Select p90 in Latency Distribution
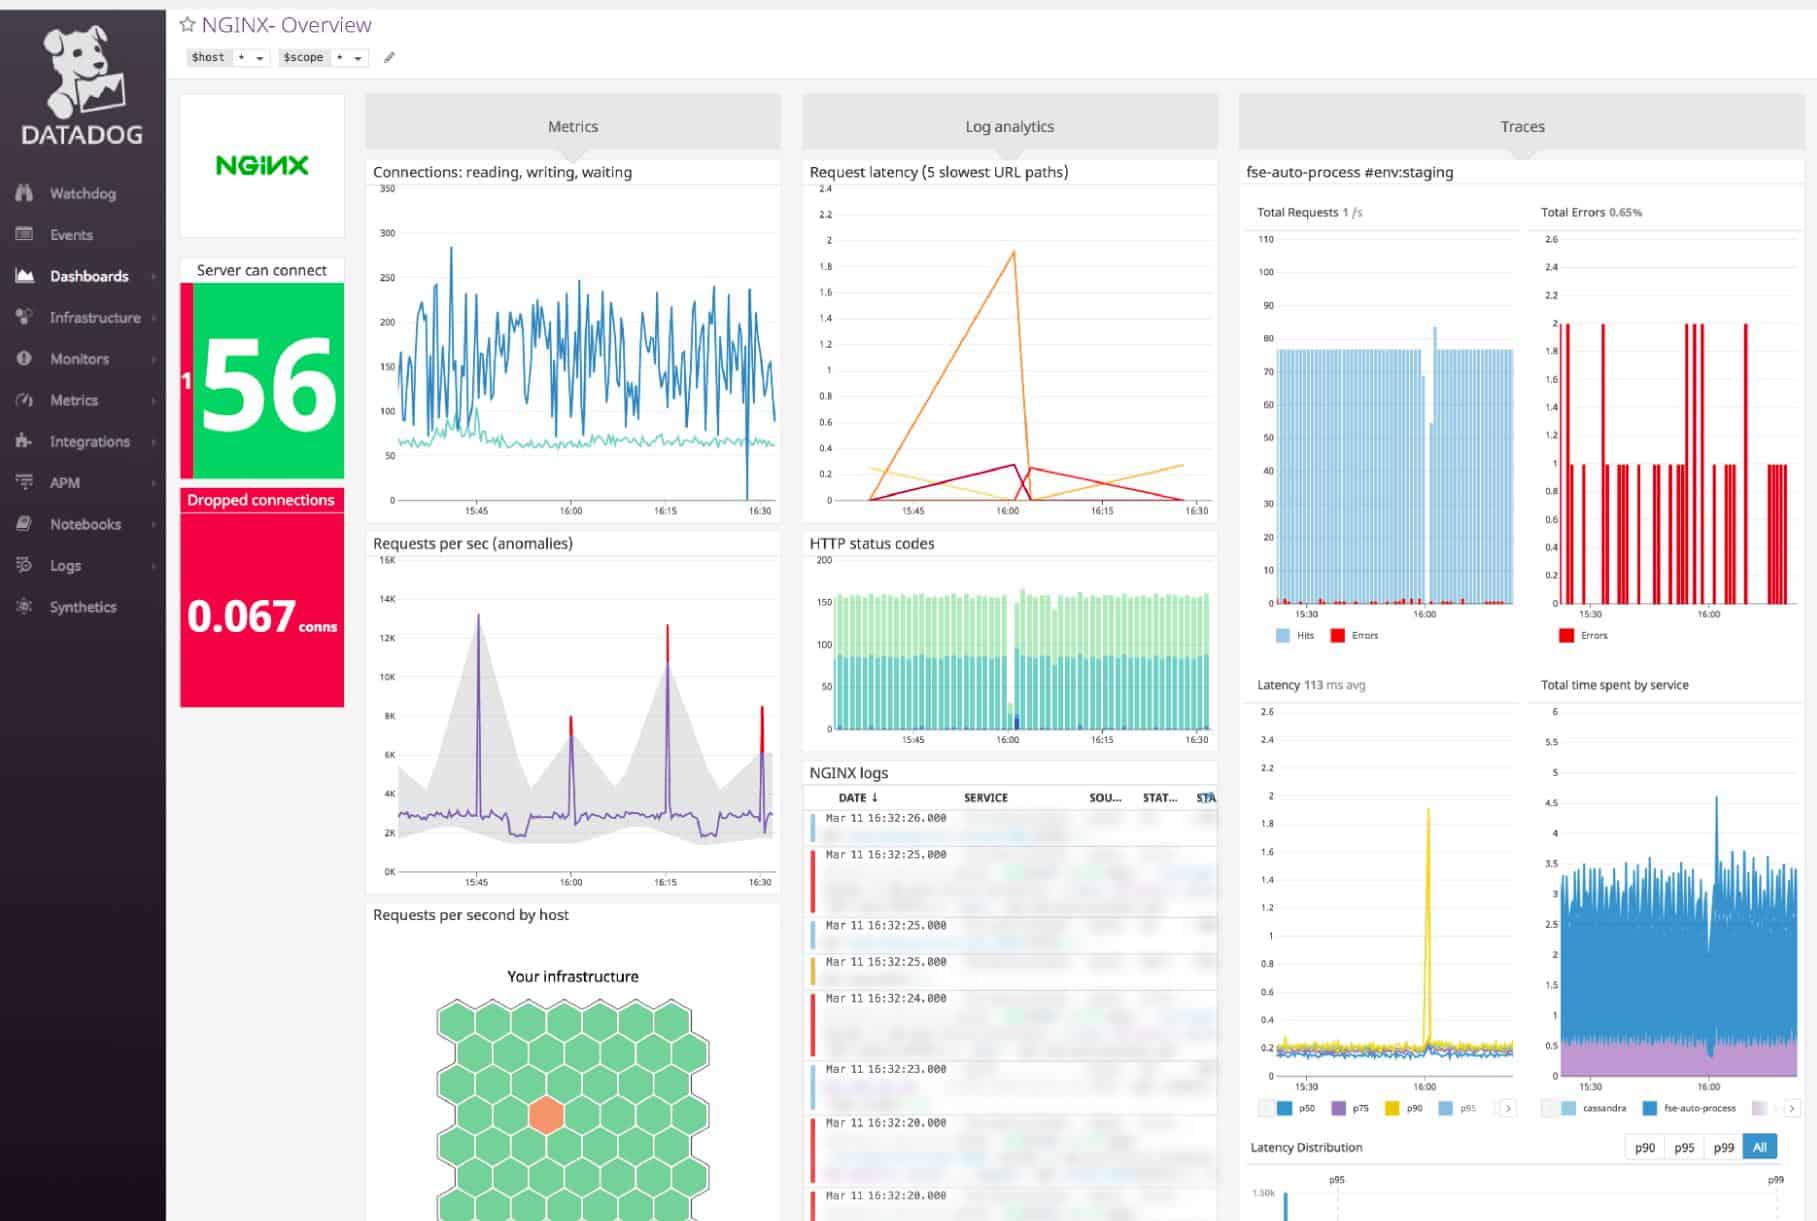Image resolution: width=1817 pixels, height=1221 pixels. point(1644,1147)
